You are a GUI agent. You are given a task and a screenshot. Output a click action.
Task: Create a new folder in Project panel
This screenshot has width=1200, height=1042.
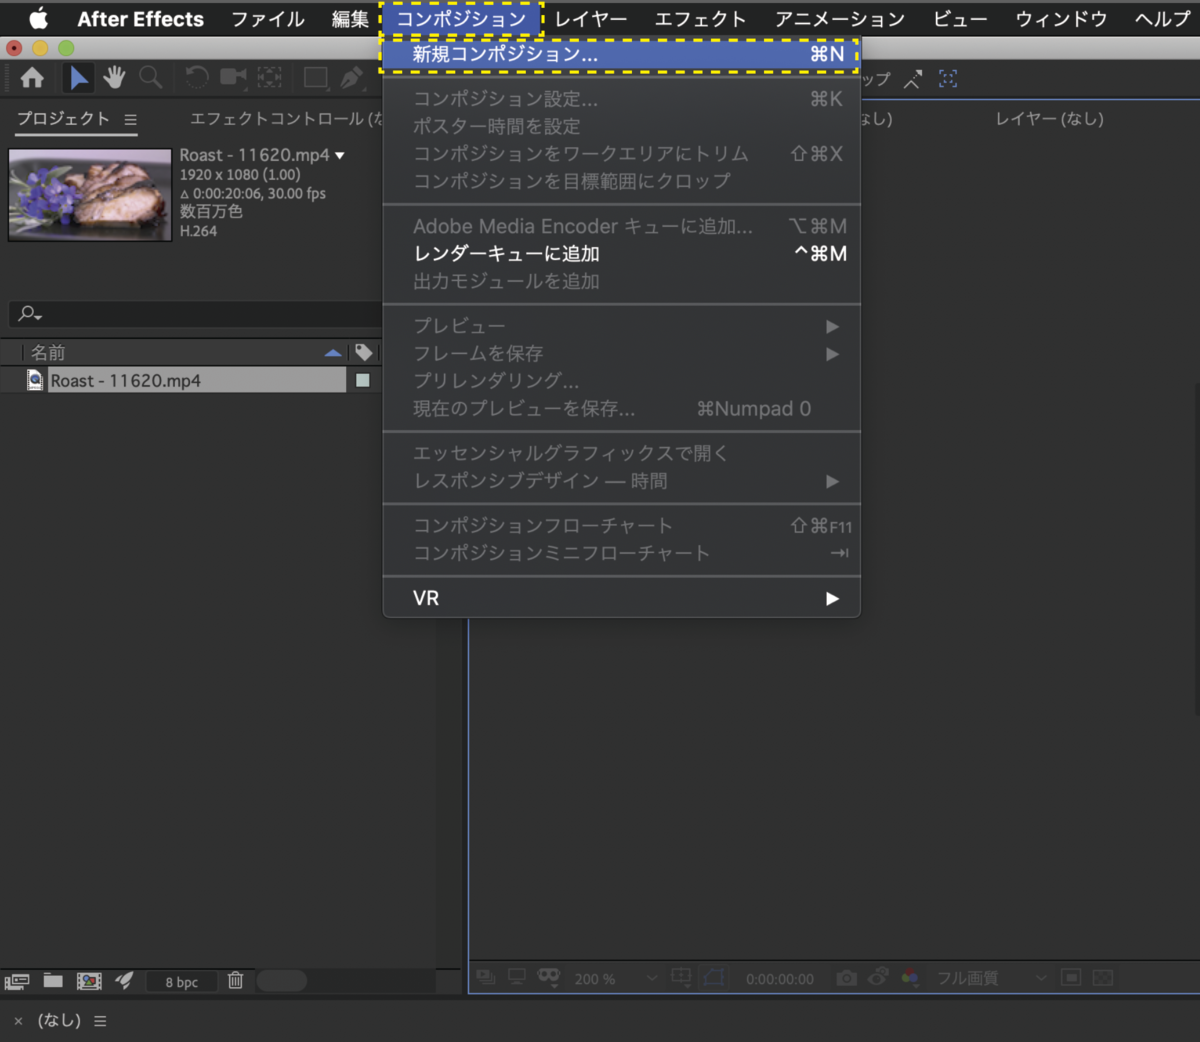point(53,981)
